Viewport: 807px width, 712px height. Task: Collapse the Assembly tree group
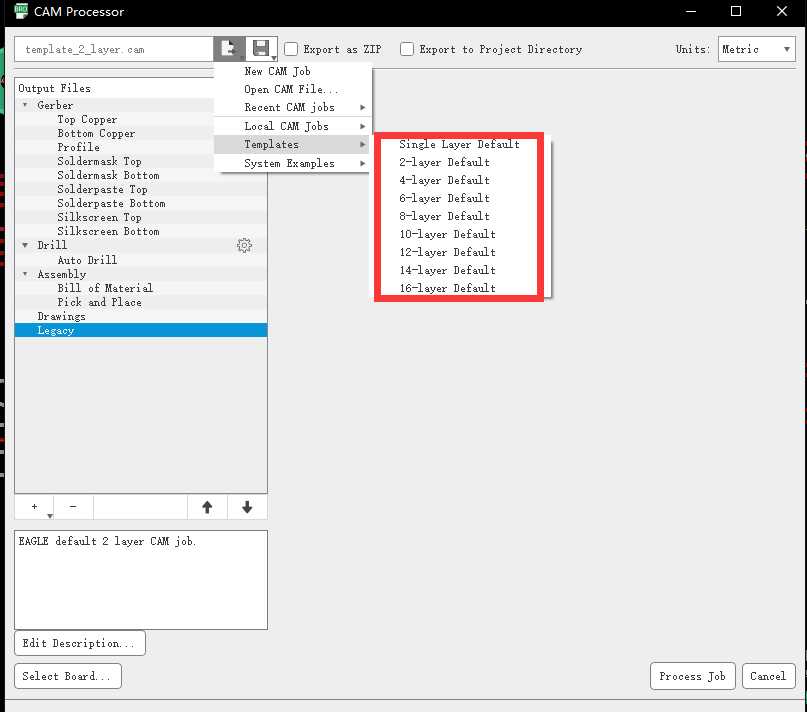(25, 274)
